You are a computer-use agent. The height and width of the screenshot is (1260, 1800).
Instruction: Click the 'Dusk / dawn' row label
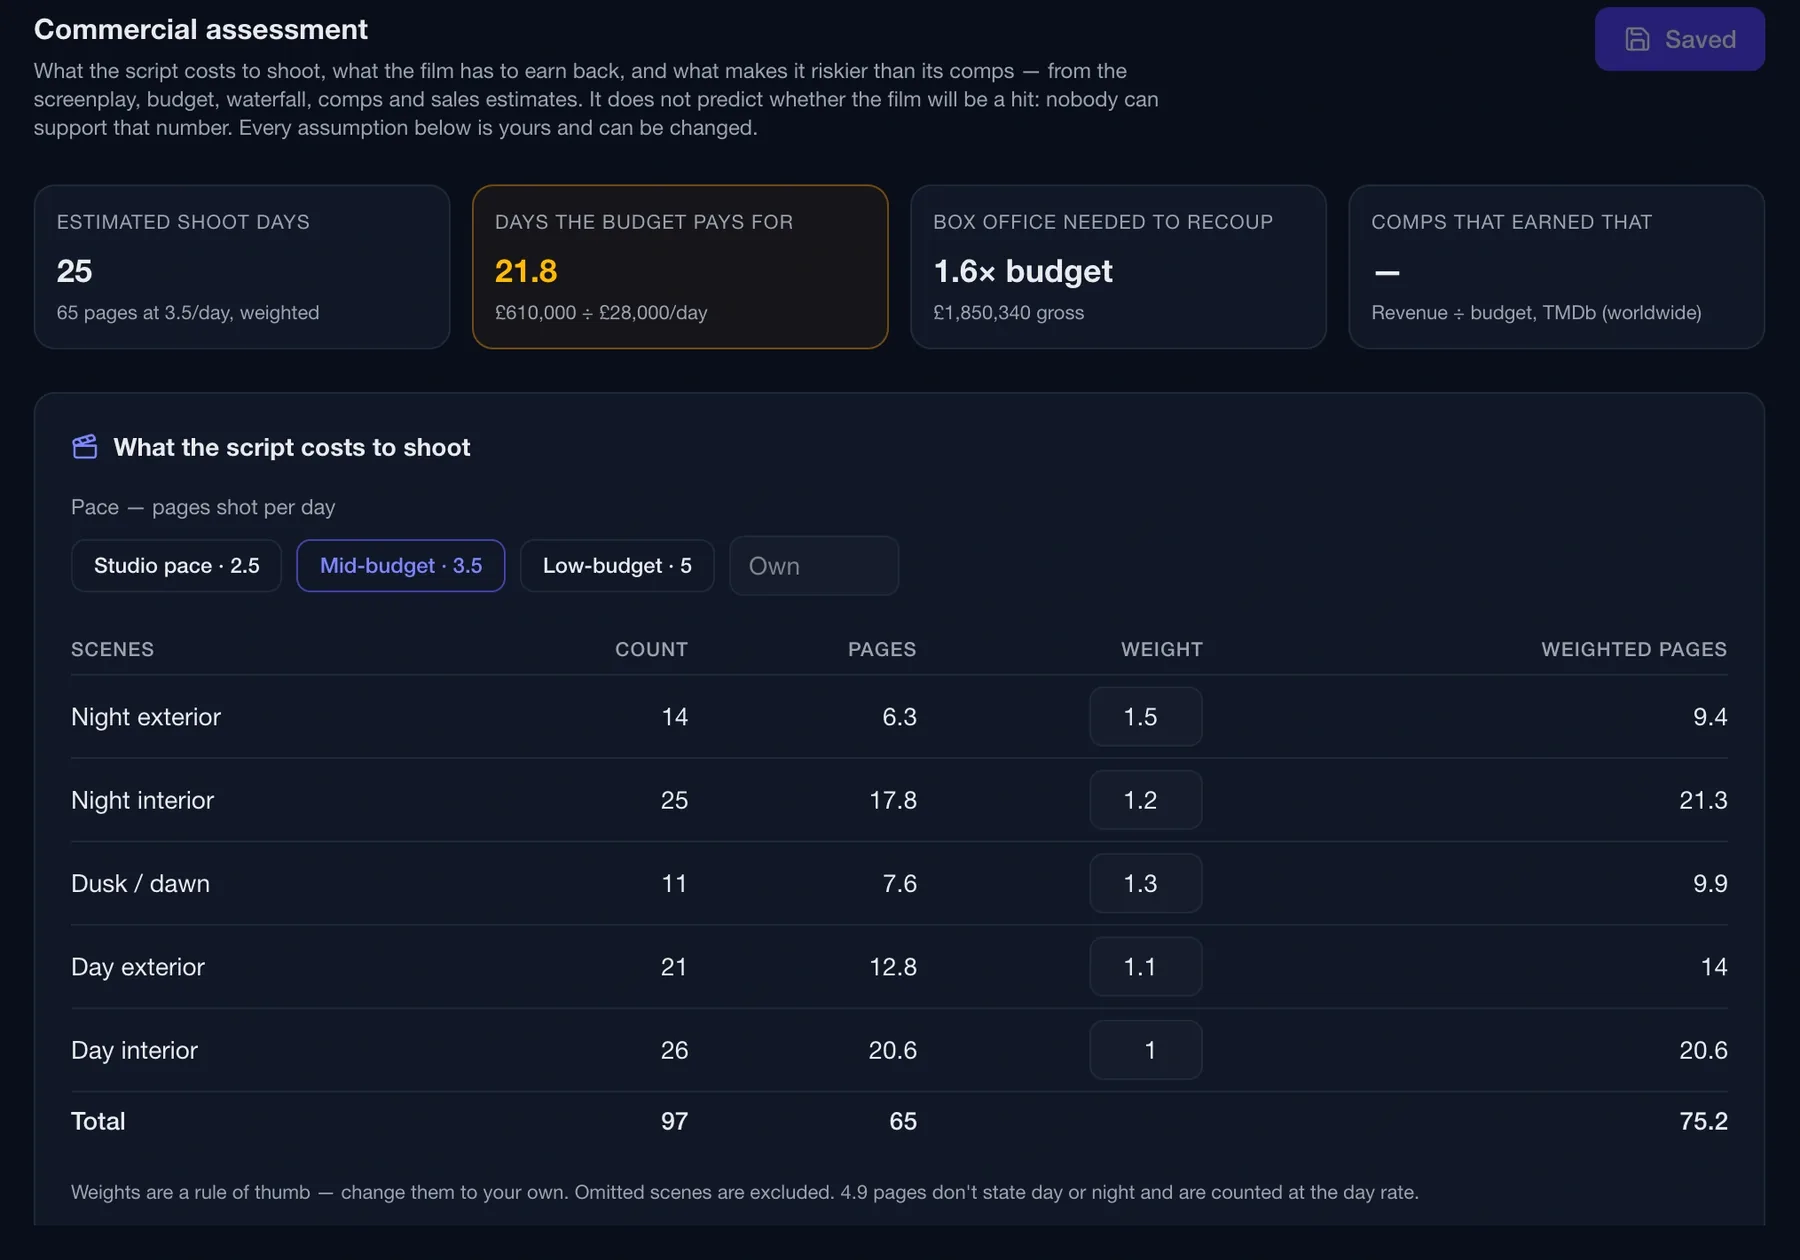click(x=140, y=884)
